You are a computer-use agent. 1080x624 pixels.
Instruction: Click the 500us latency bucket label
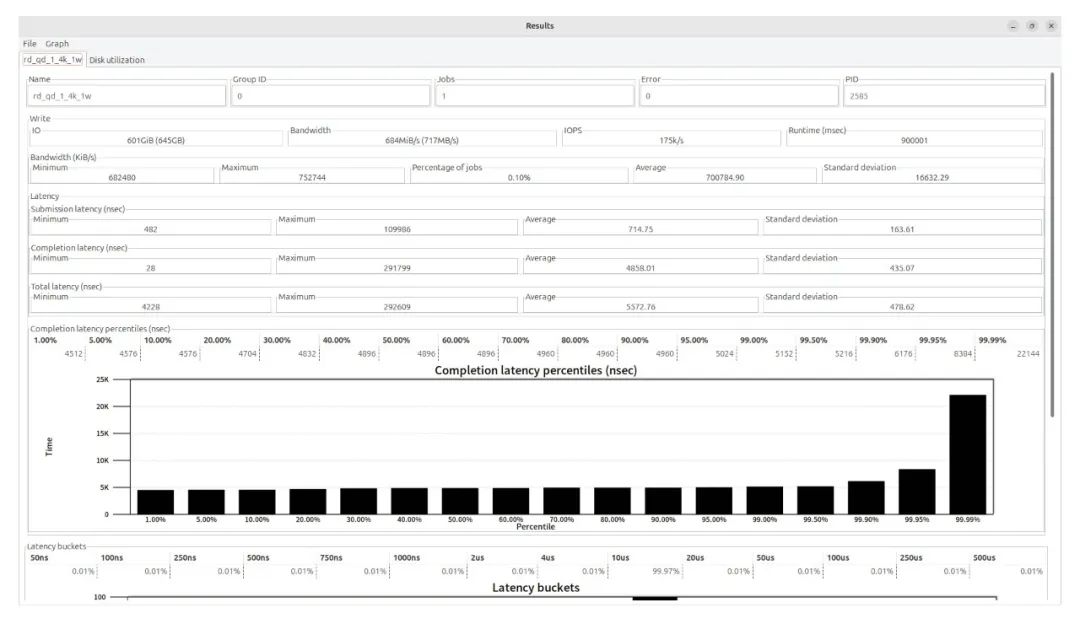984,558
